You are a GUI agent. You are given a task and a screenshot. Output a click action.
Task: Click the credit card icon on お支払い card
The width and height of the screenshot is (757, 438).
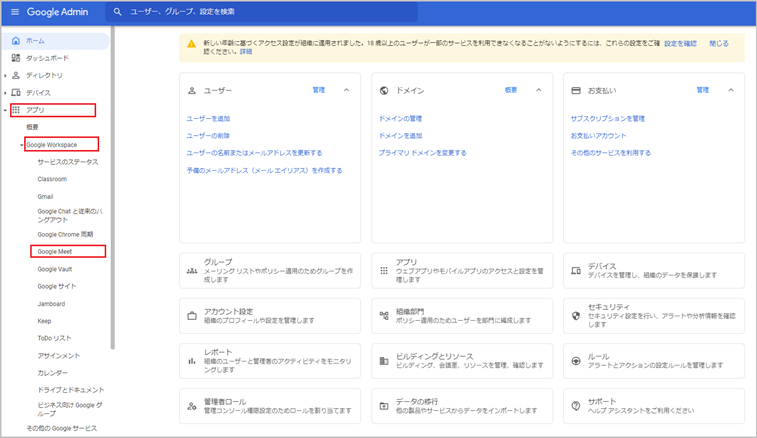(x=576, y=90)
